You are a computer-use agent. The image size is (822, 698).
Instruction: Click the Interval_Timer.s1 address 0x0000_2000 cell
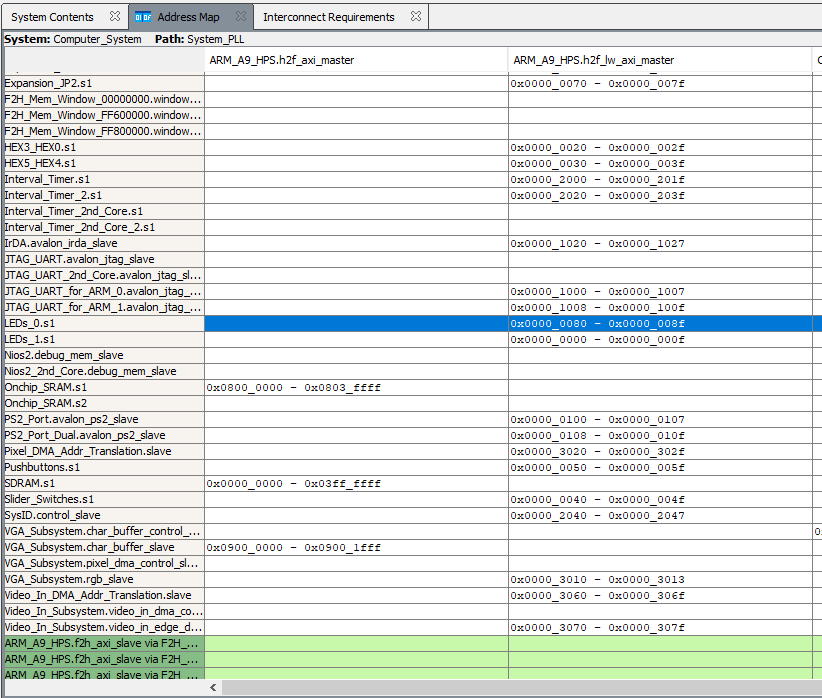coord(597,180)
